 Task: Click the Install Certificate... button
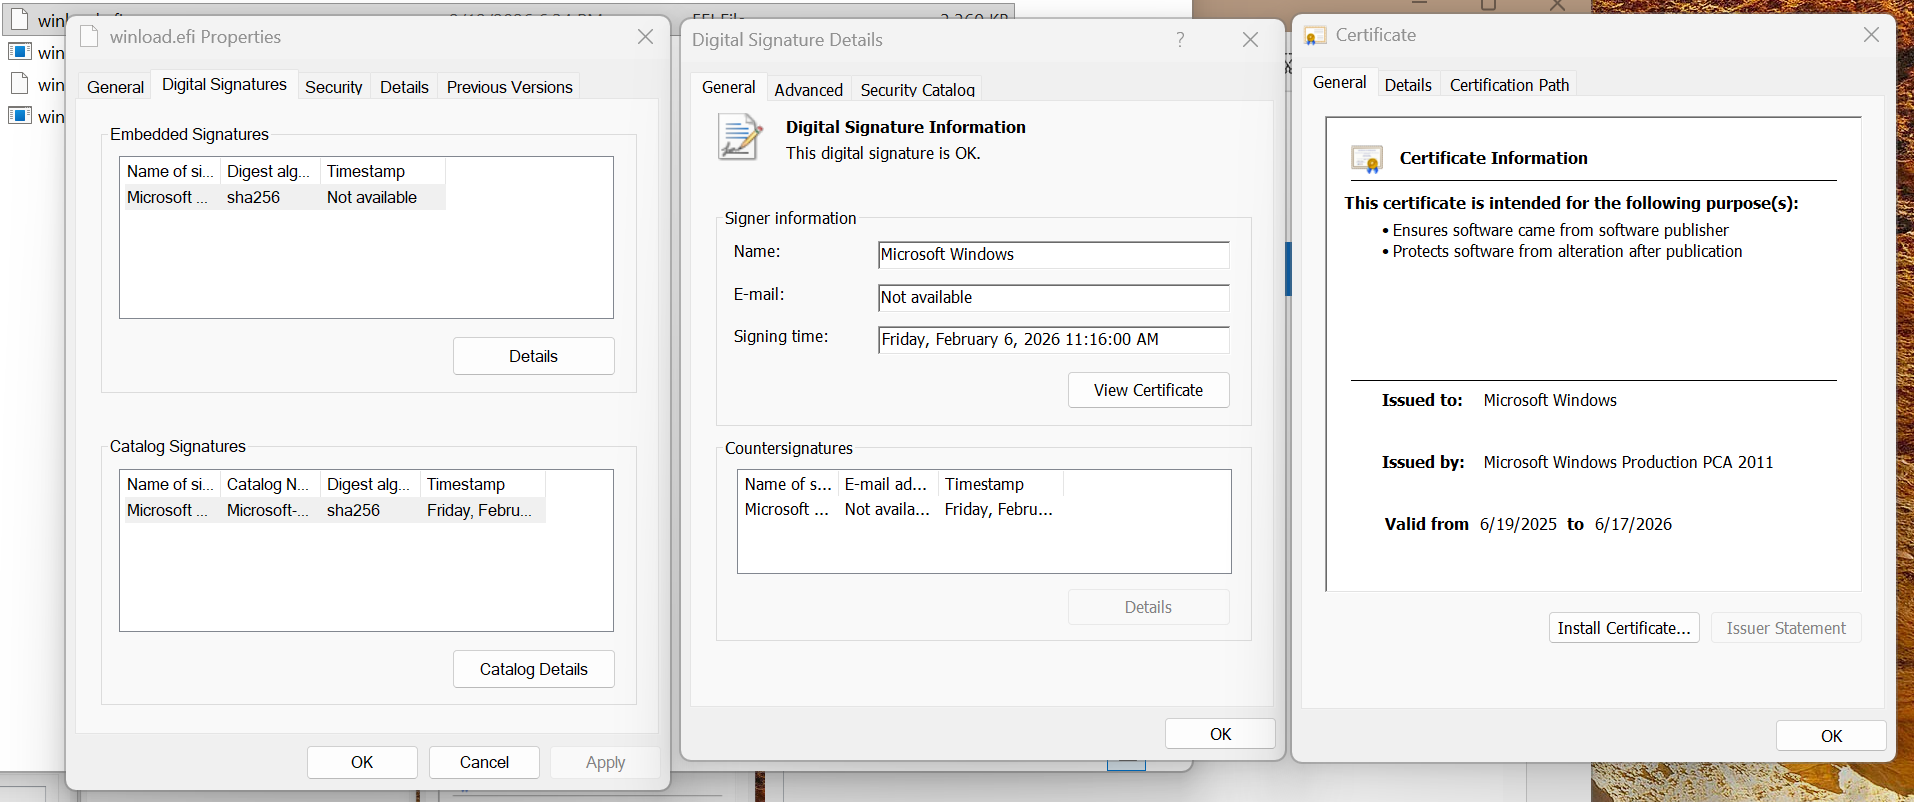tap(1624, 628)
